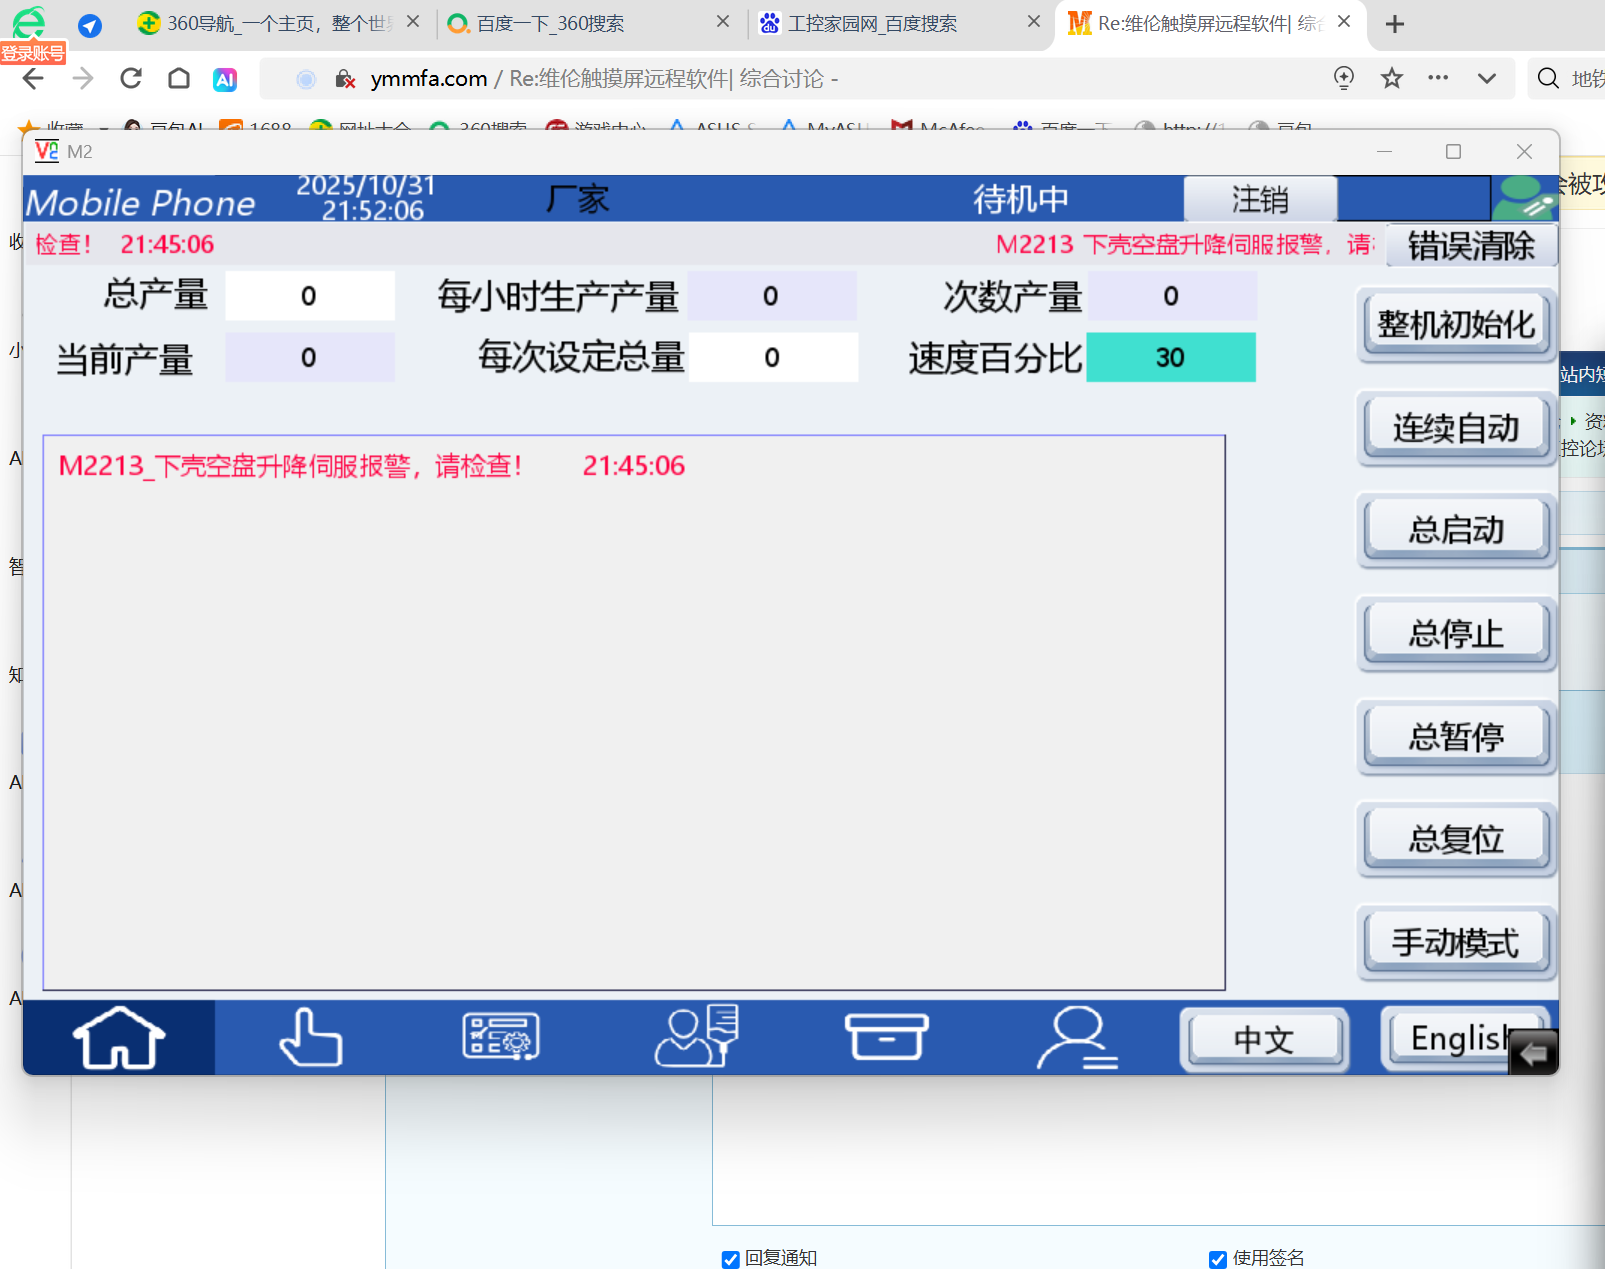Open the parameter settings panel icon
Screen dimensions: 1605x1269
coord(501,1037)
